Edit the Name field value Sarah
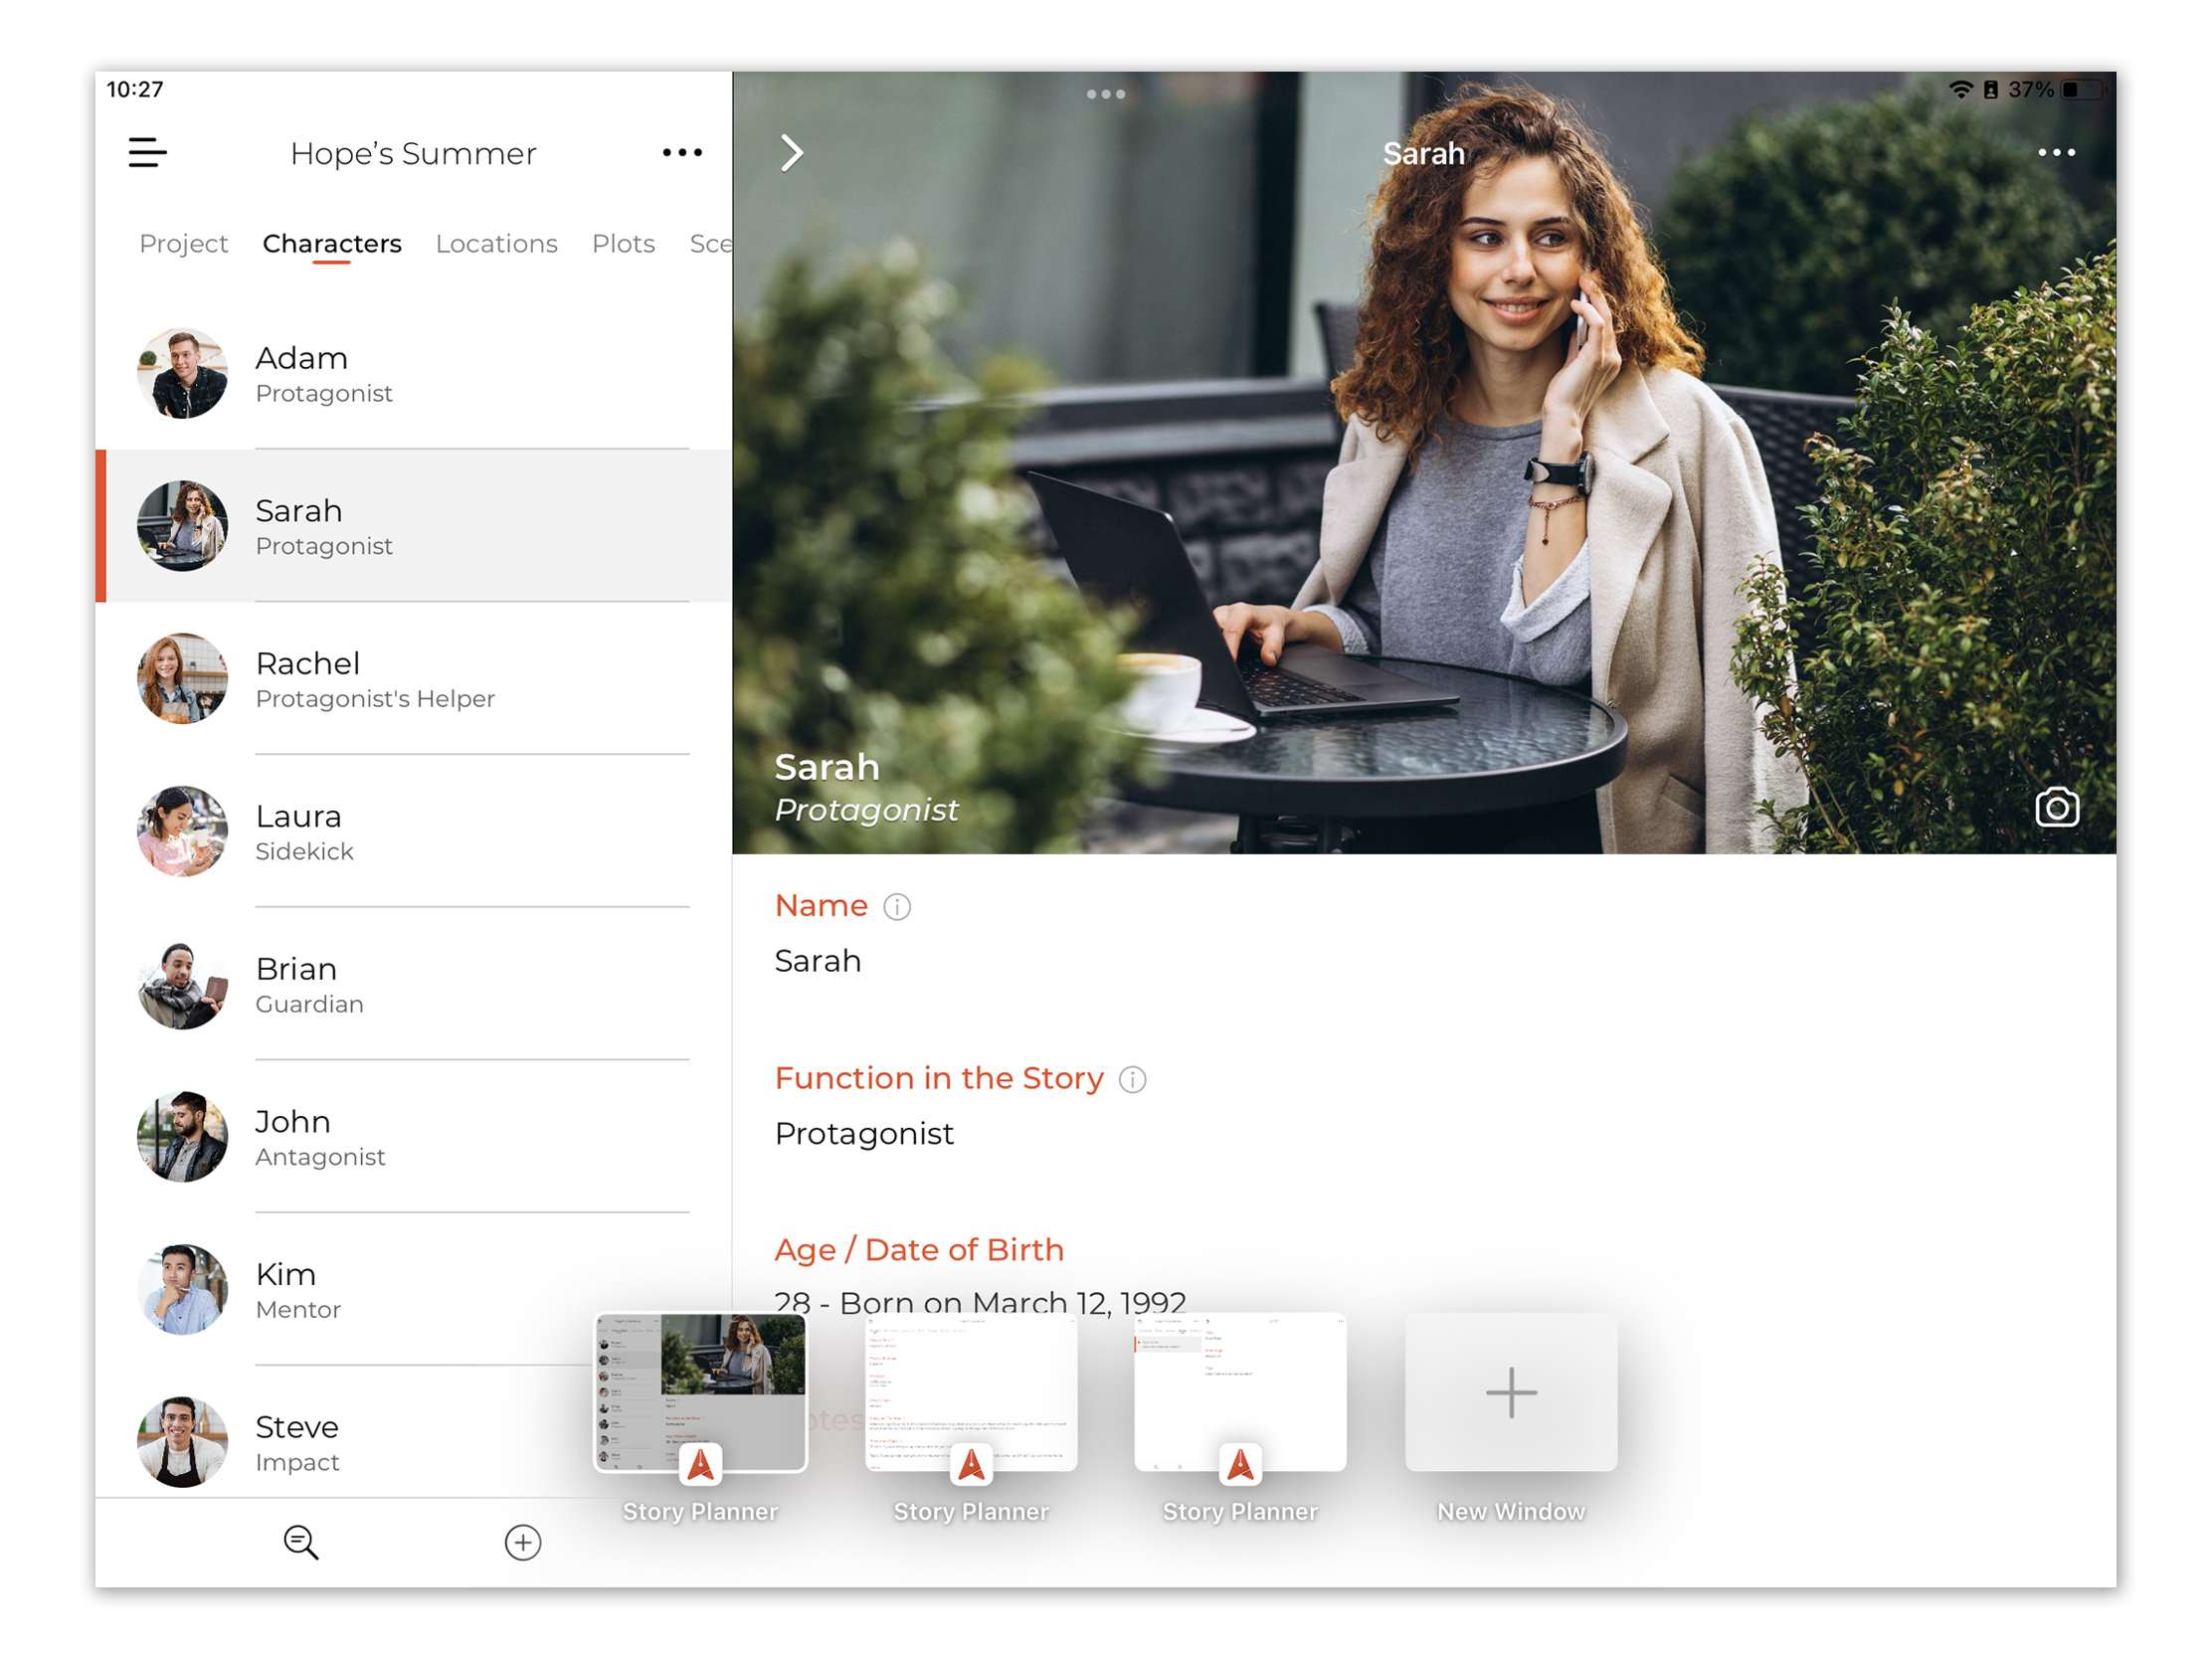This screenshot has width=2212, height=1659. point(817,962)
